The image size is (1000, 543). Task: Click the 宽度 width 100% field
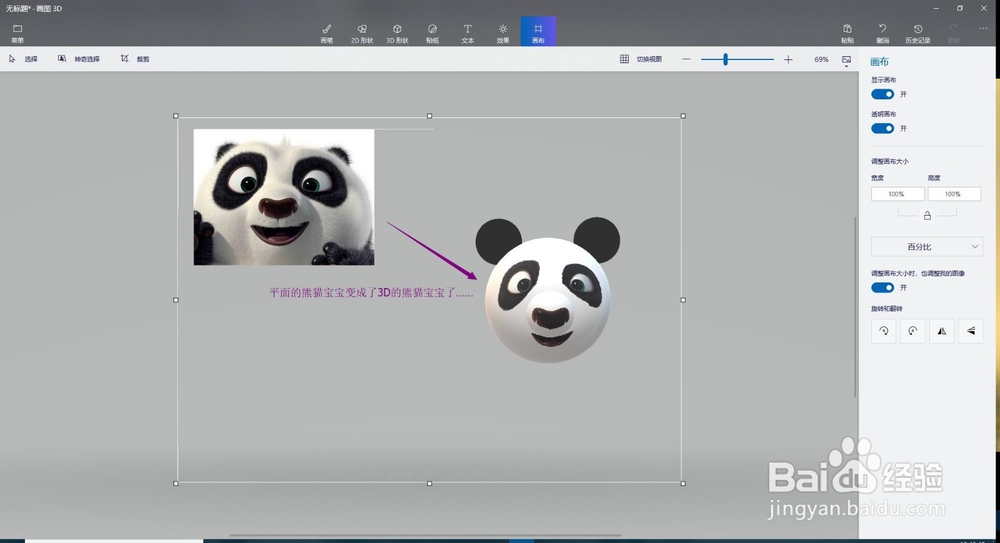click(x=897, y=194)
